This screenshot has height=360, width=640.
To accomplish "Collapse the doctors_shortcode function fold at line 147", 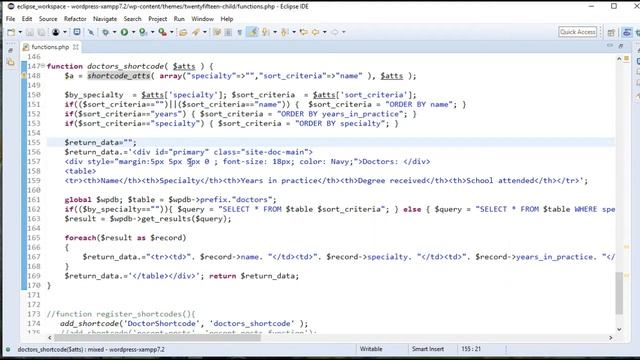I will pos(43,66).
